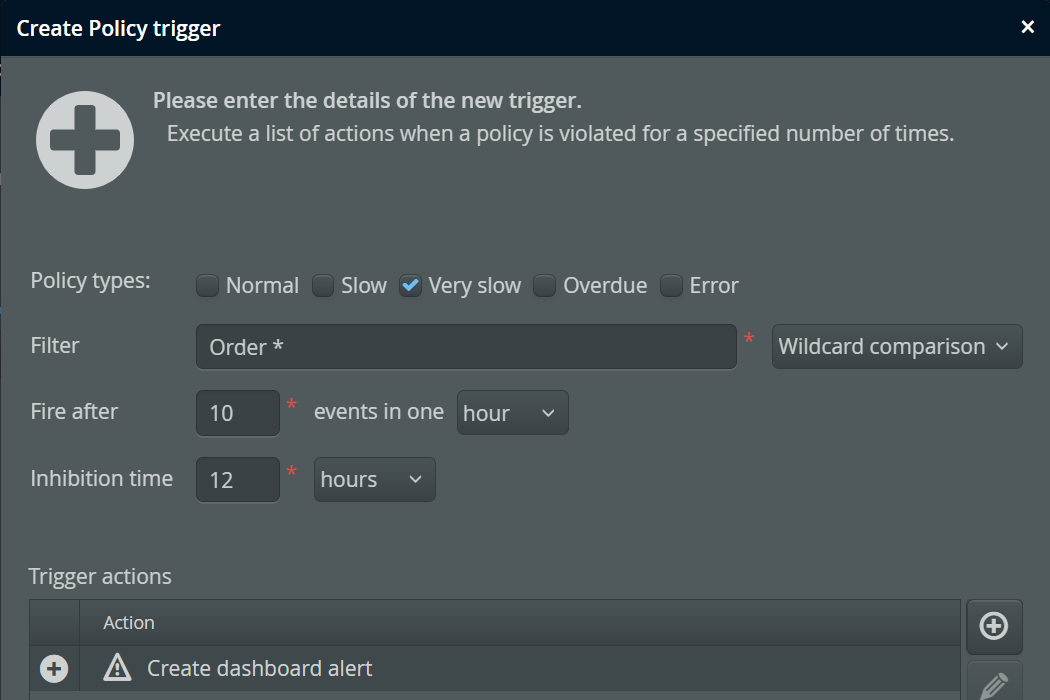This screenshot has width=1050, height=700.
Task: Close the Create Policy trigger dialog
Action: (x=1027, y=27)
